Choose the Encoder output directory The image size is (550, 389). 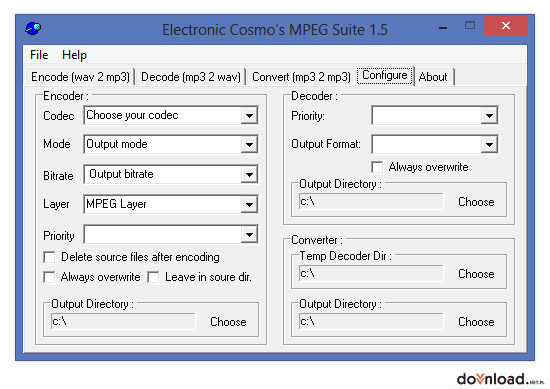(x=228, y=322)
